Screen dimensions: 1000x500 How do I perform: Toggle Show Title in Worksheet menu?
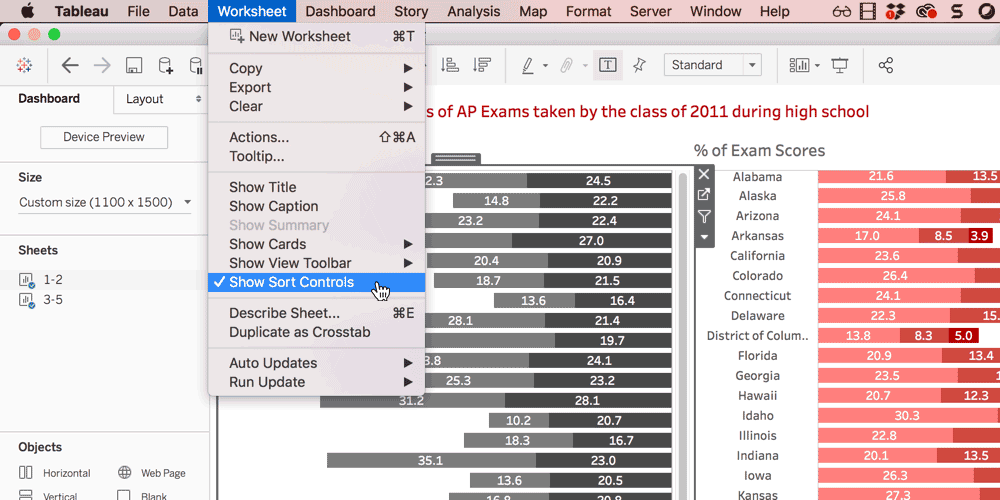coord(316,187)
